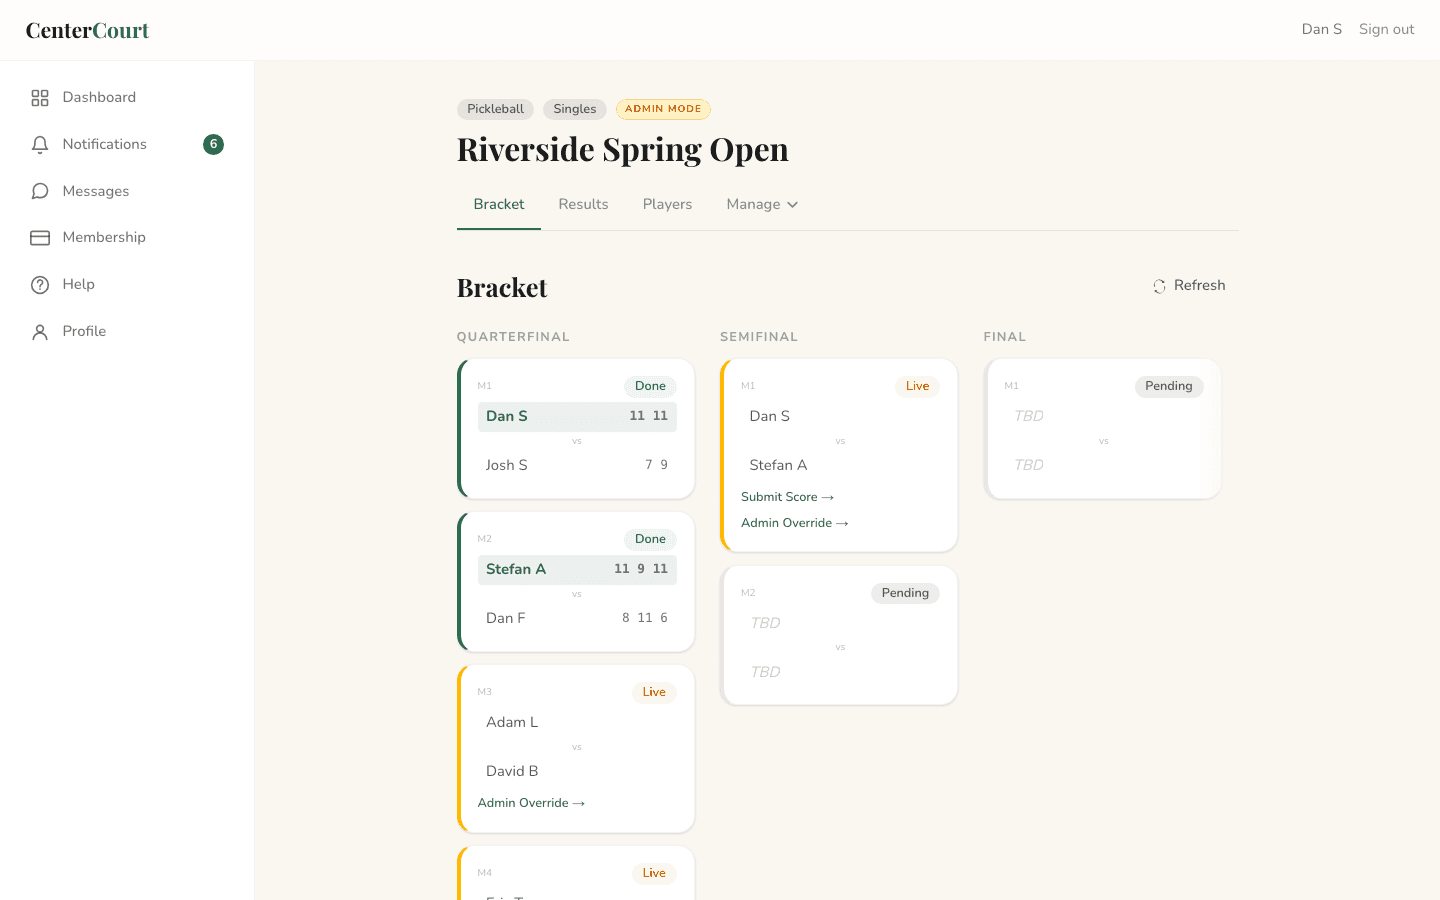1440x900 pixels.
Task: Select Dan F row in quarterfinal M2
Action: (577, 618)
